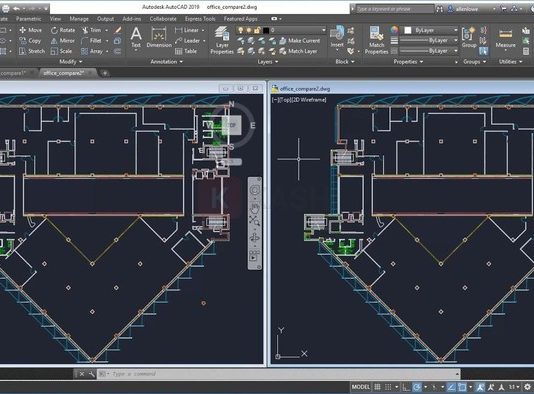Viewport: 534px width, 394px height.
Task: Select the Array tool
Action: [92, 51]
